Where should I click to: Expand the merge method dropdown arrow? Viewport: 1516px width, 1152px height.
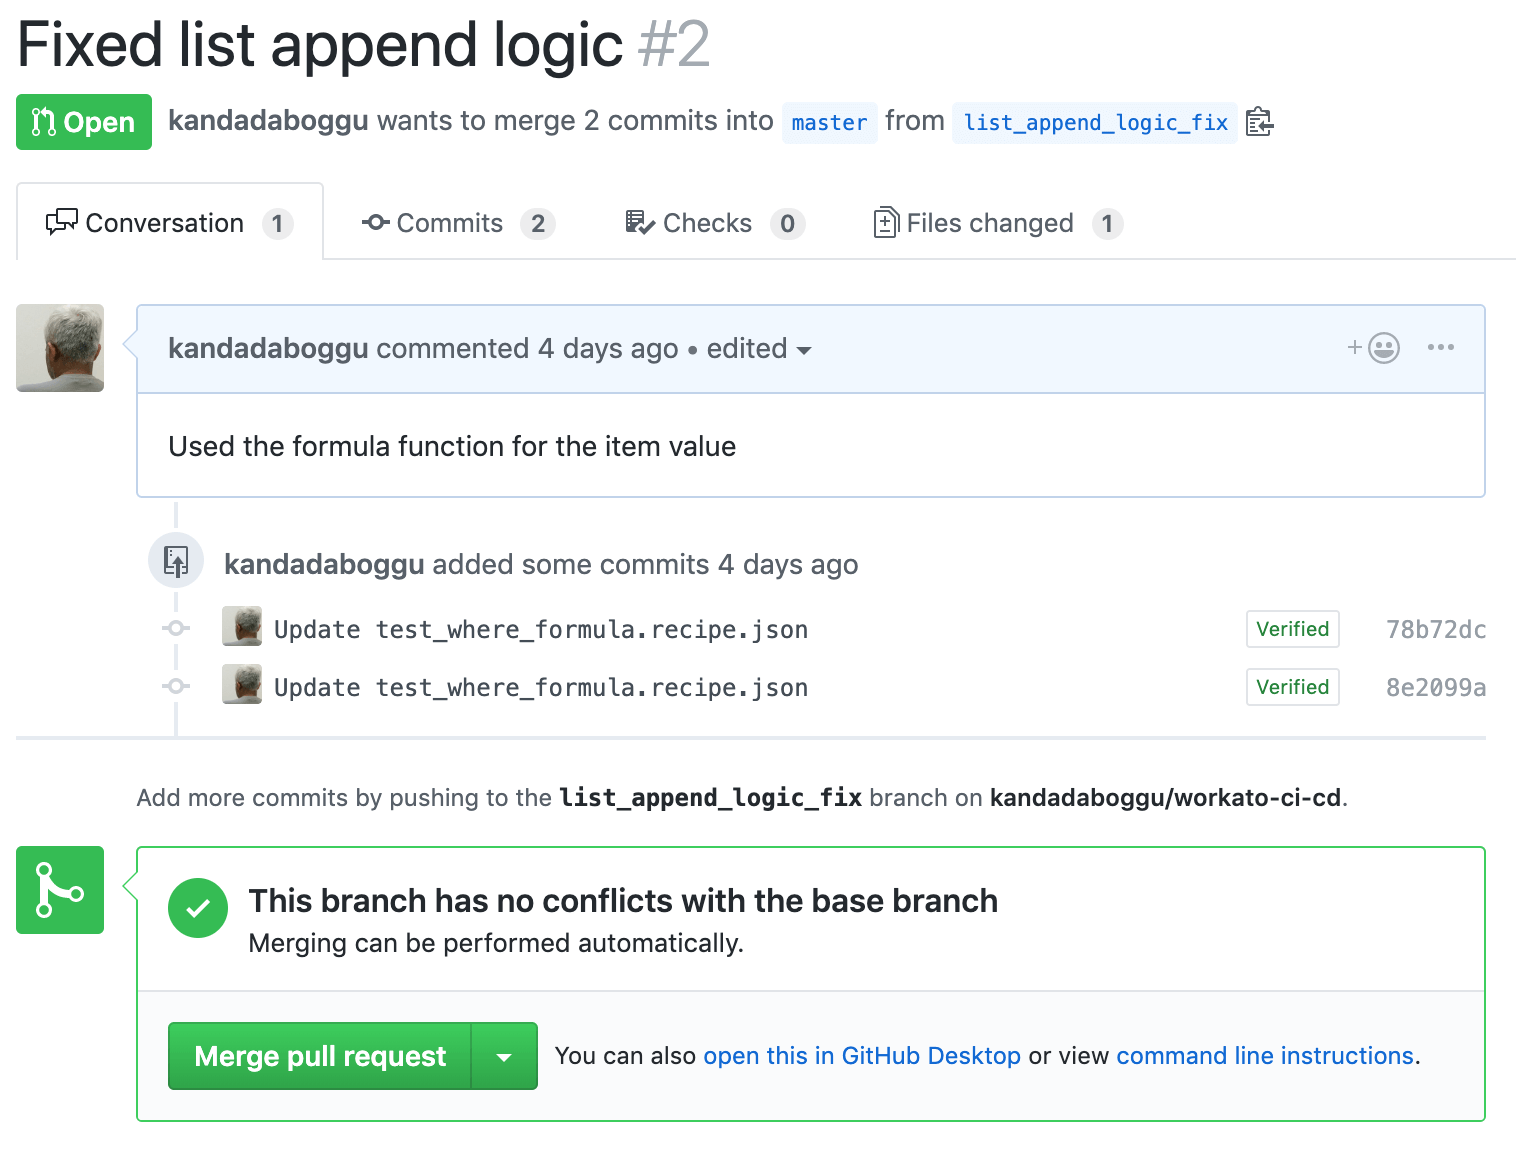click(504, 1056)
